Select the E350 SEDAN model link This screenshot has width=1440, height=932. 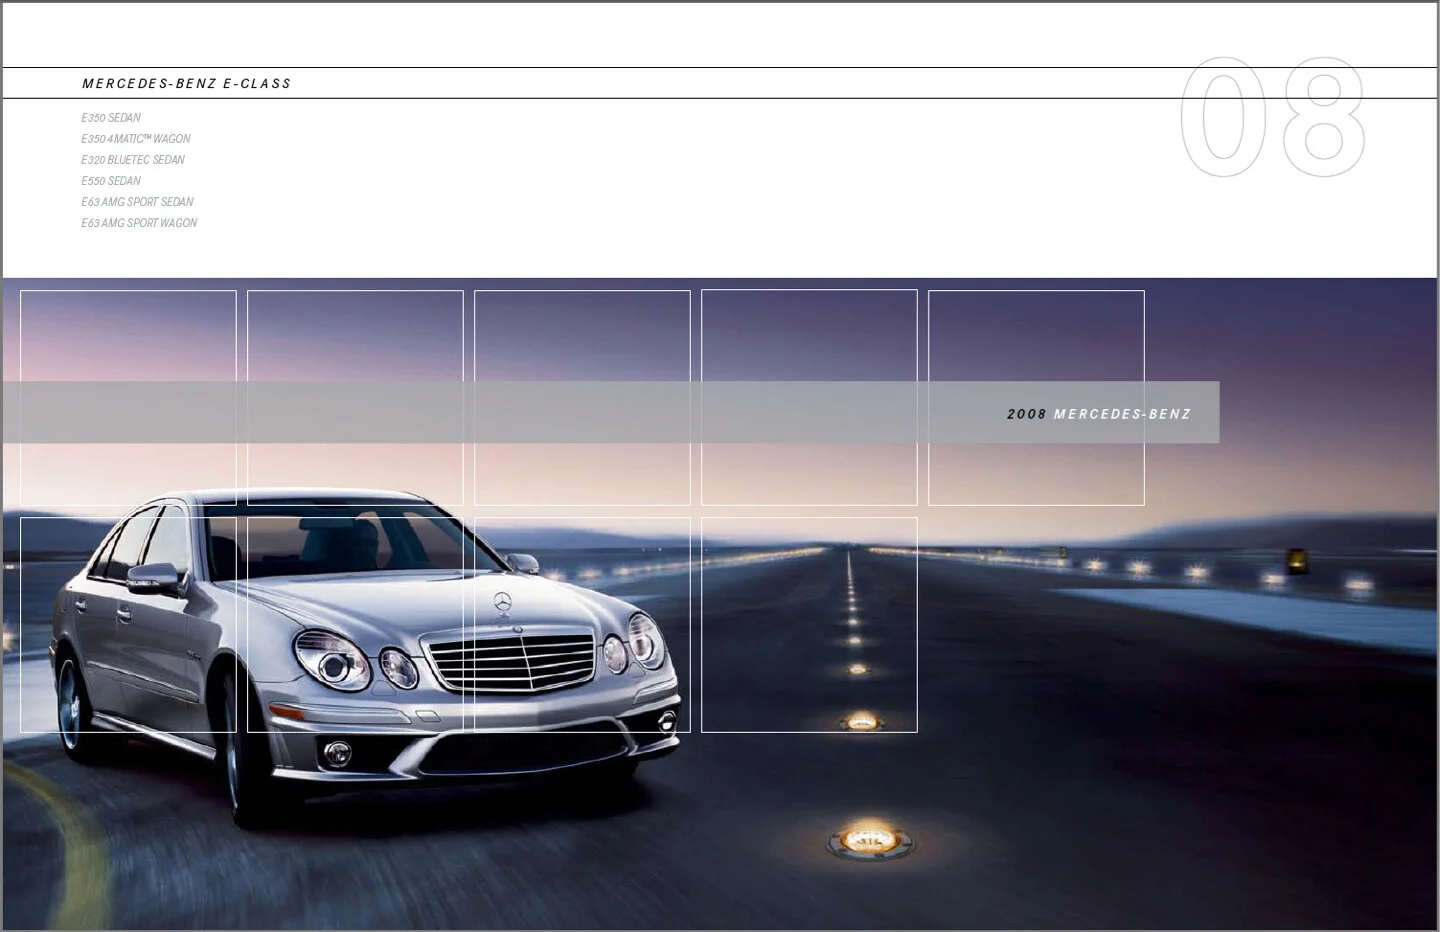pos(110,117)
